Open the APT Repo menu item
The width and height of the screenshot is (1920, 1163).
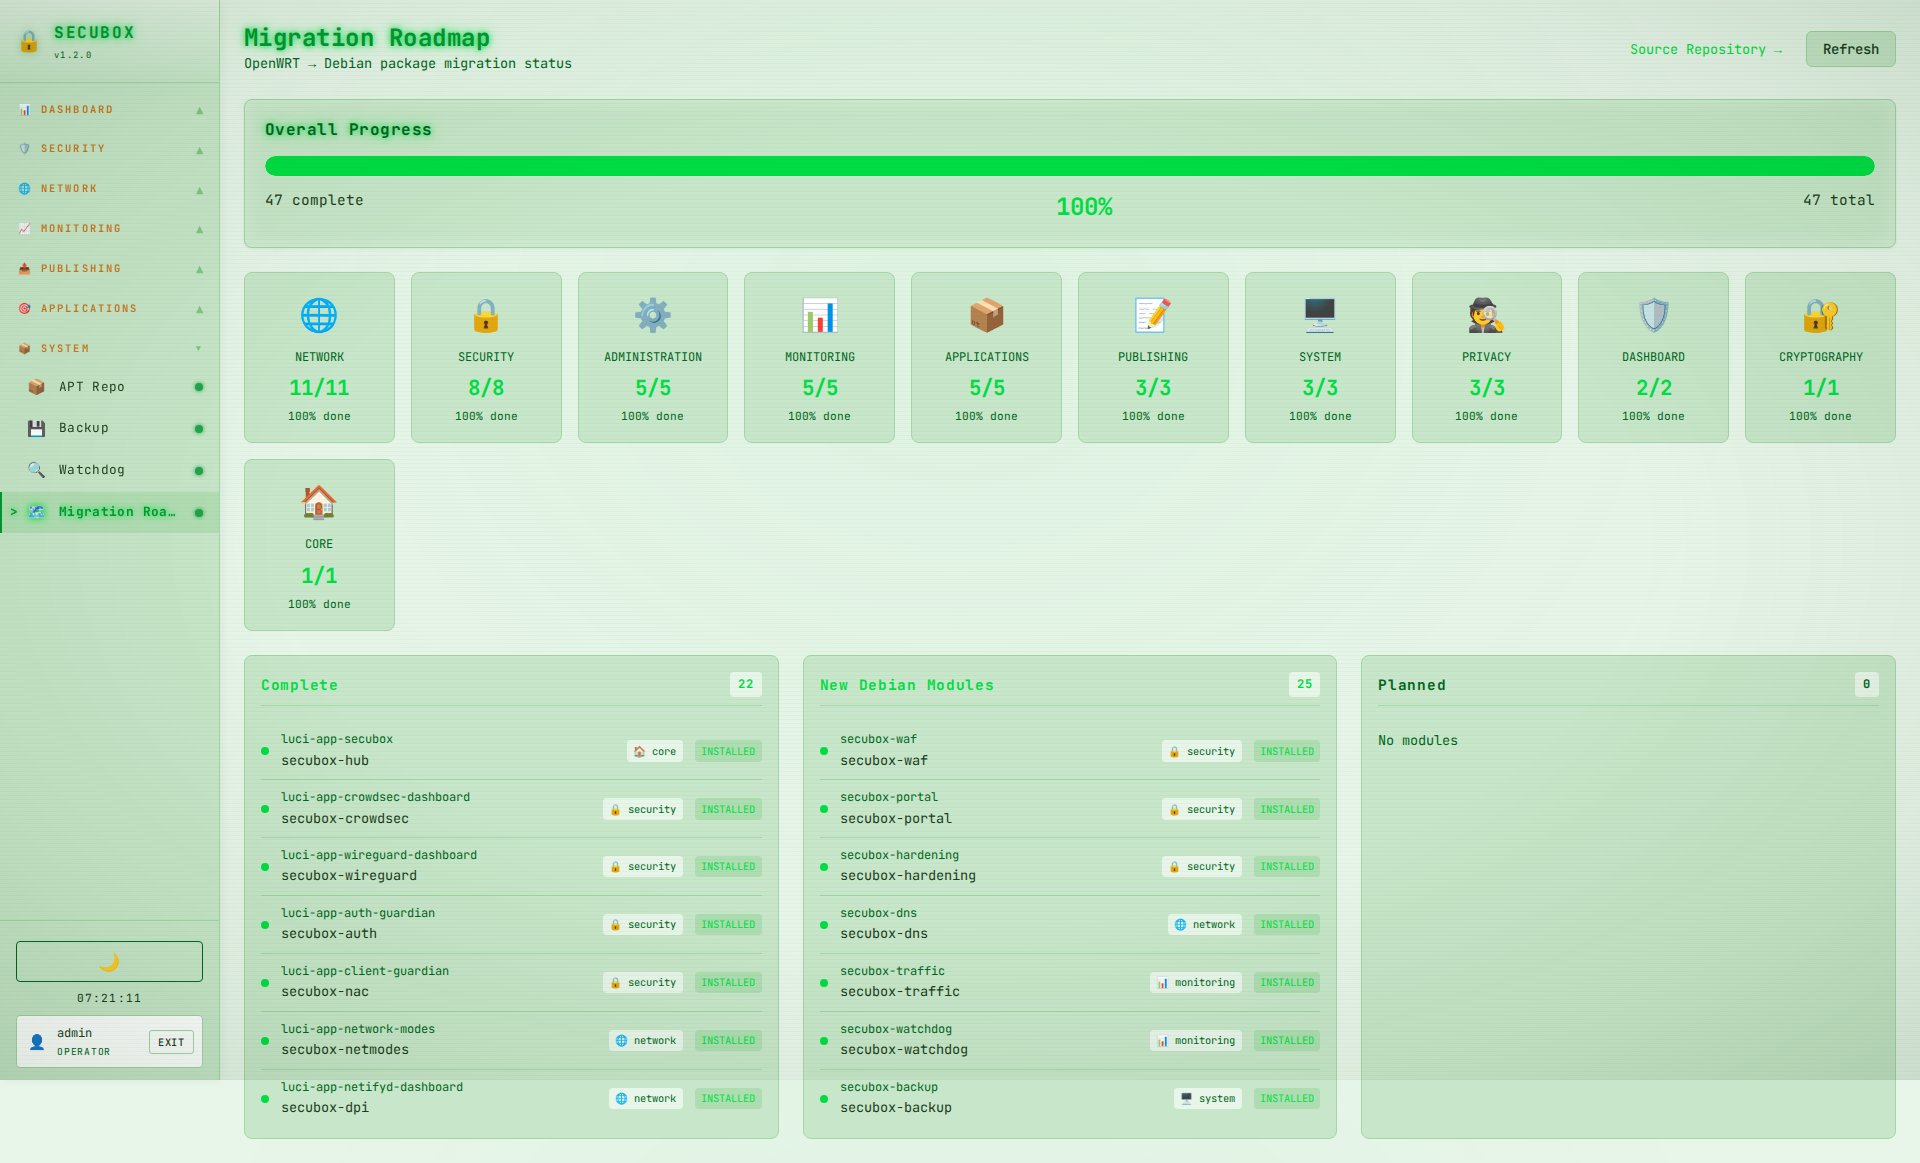click(x=92, y=387)
